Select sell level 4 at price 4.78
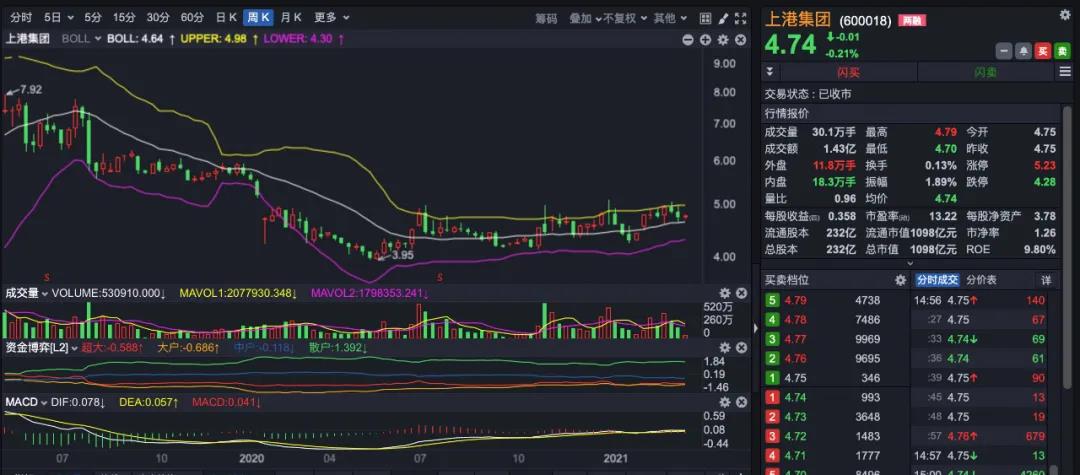 point(835,319)
